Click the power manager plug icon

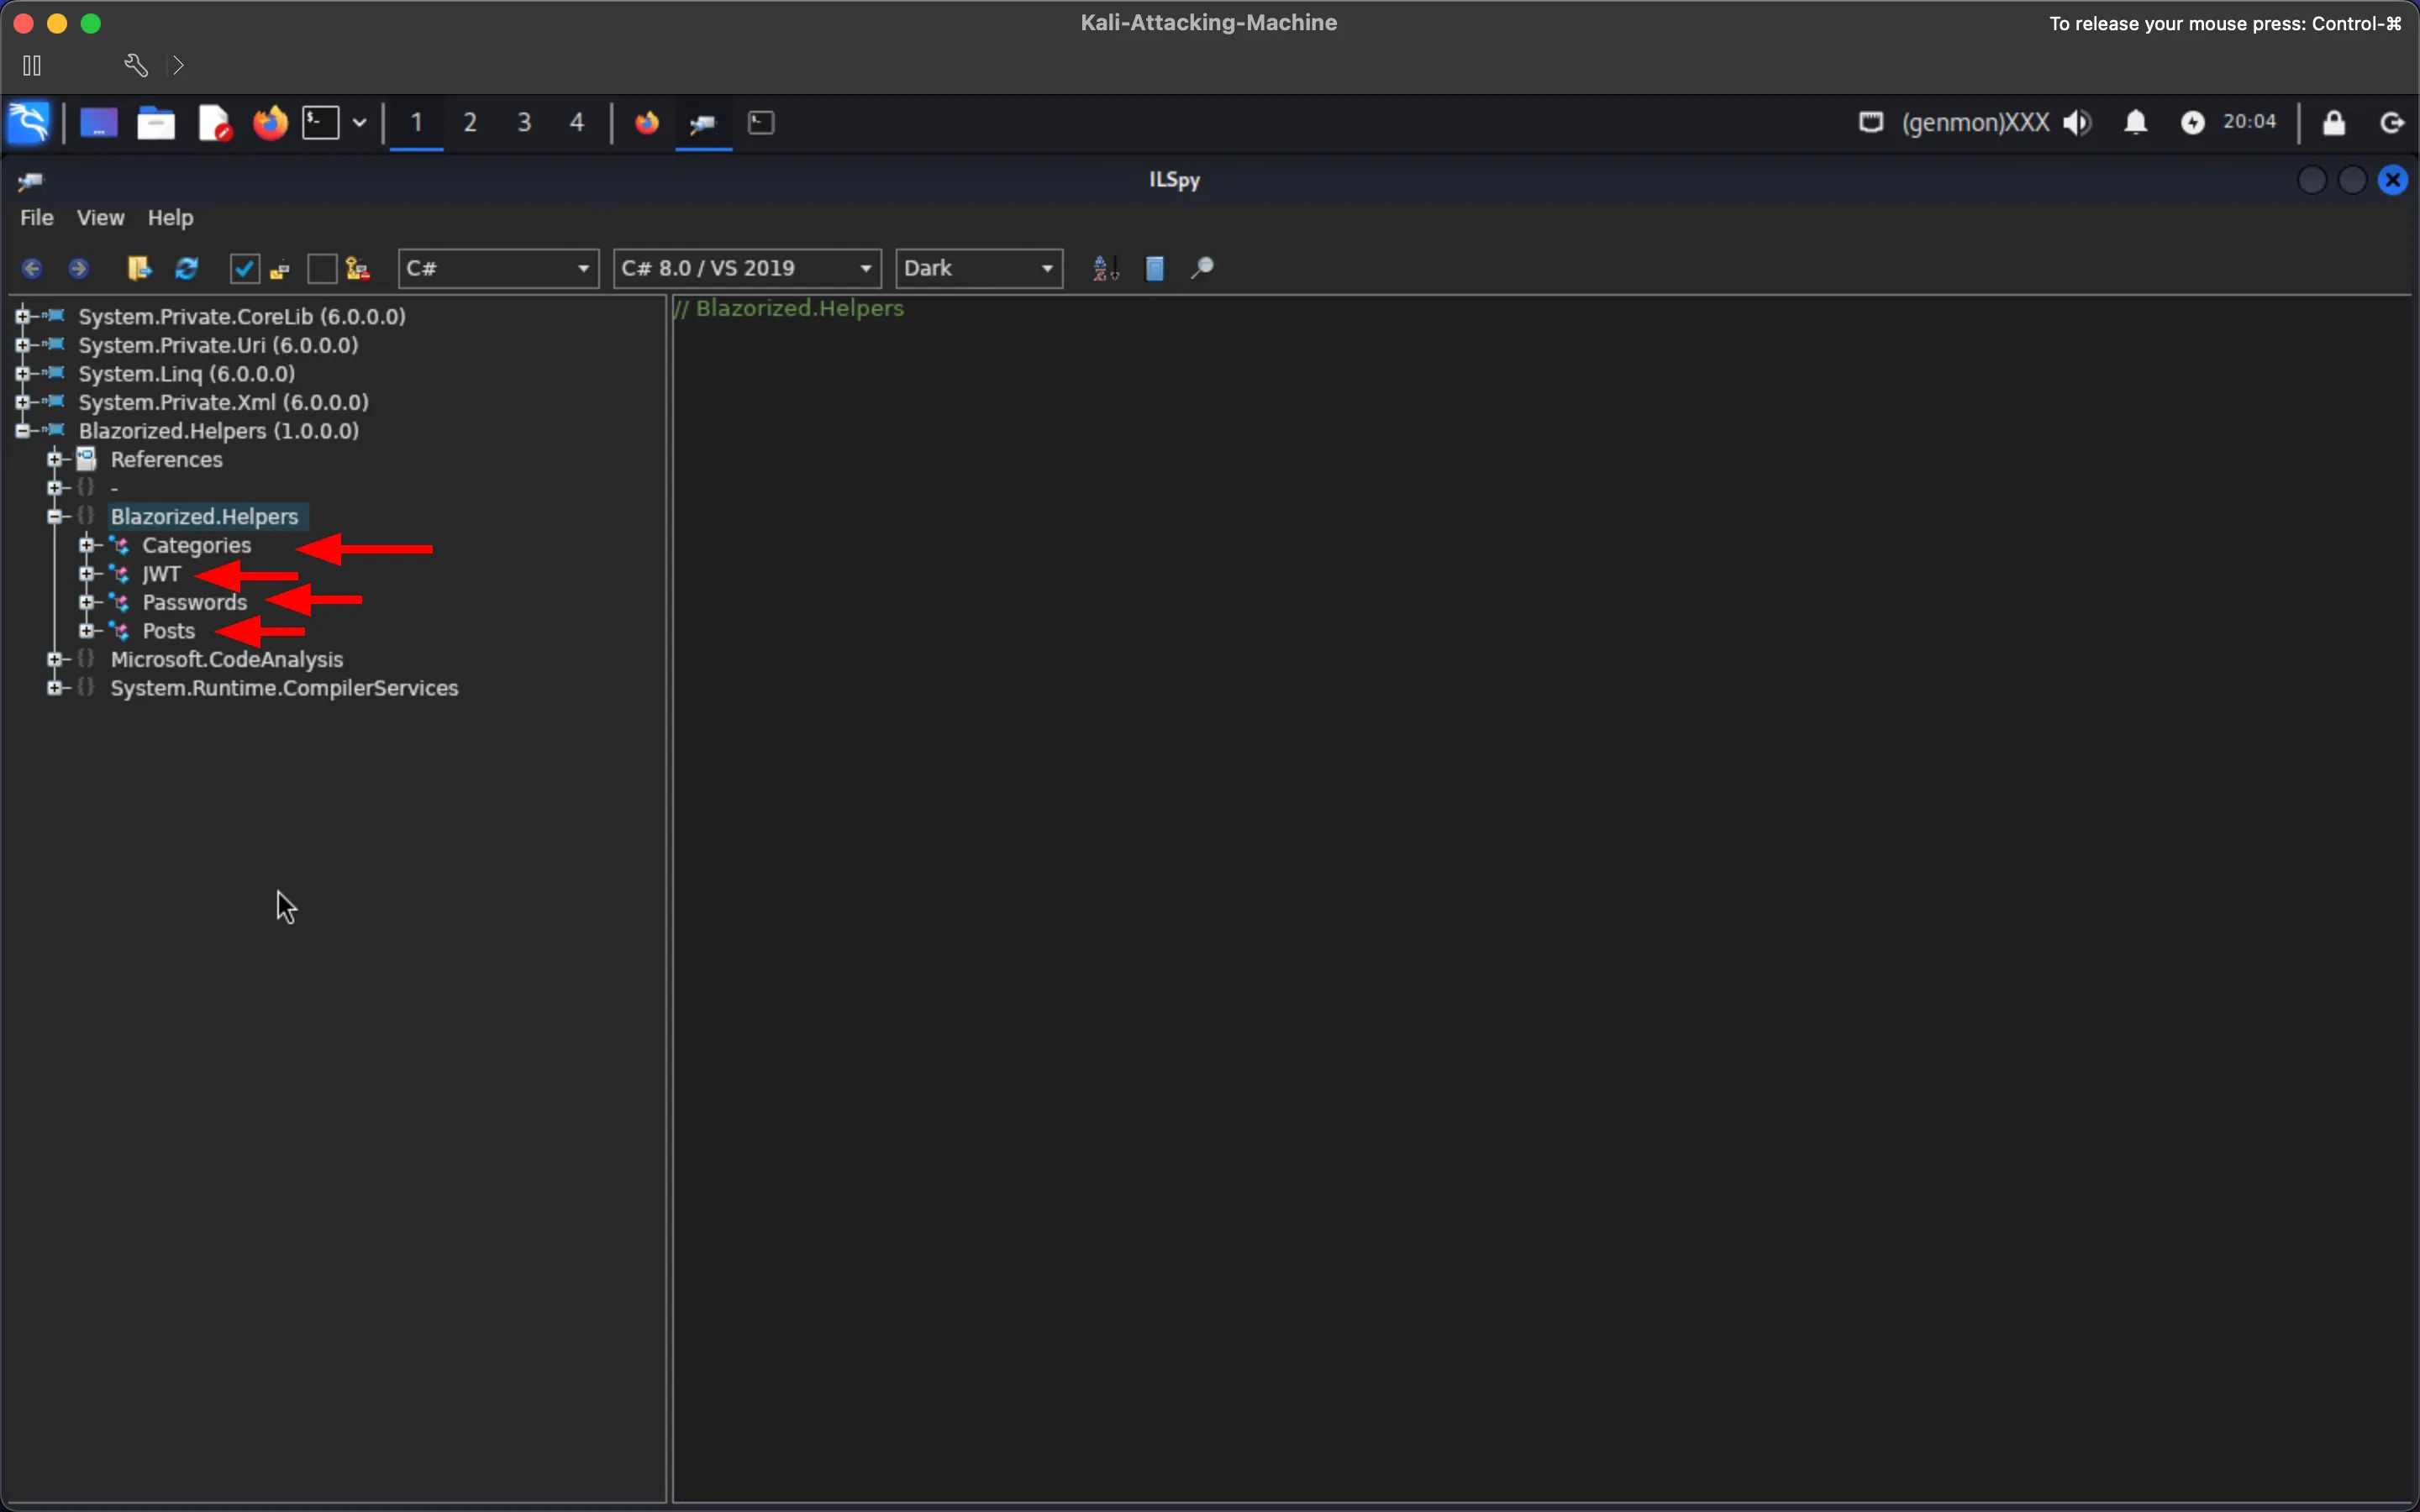(x=2192, y=123)
